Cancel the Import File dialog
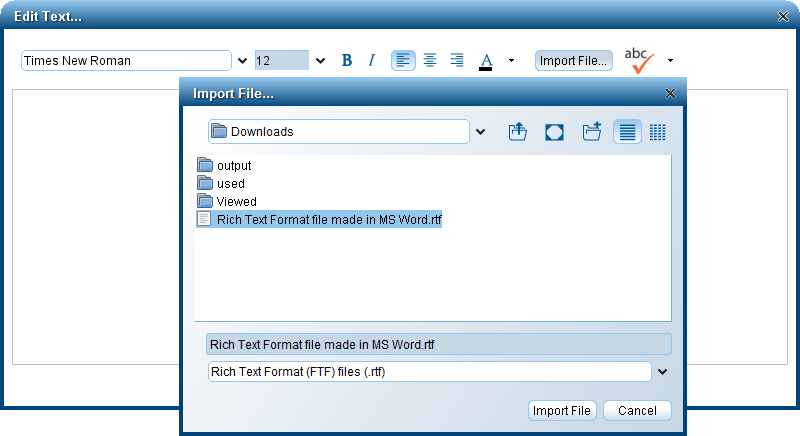The image size is (800, 436). tap(637, 411)
